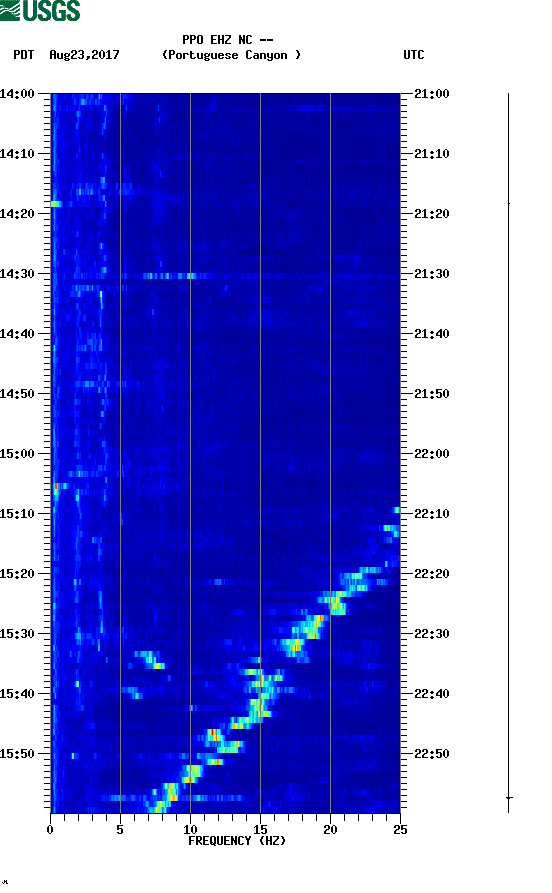552x893 pixels.
Task: Click the '5' frequency axis label
Action: [x=120, y=830]
